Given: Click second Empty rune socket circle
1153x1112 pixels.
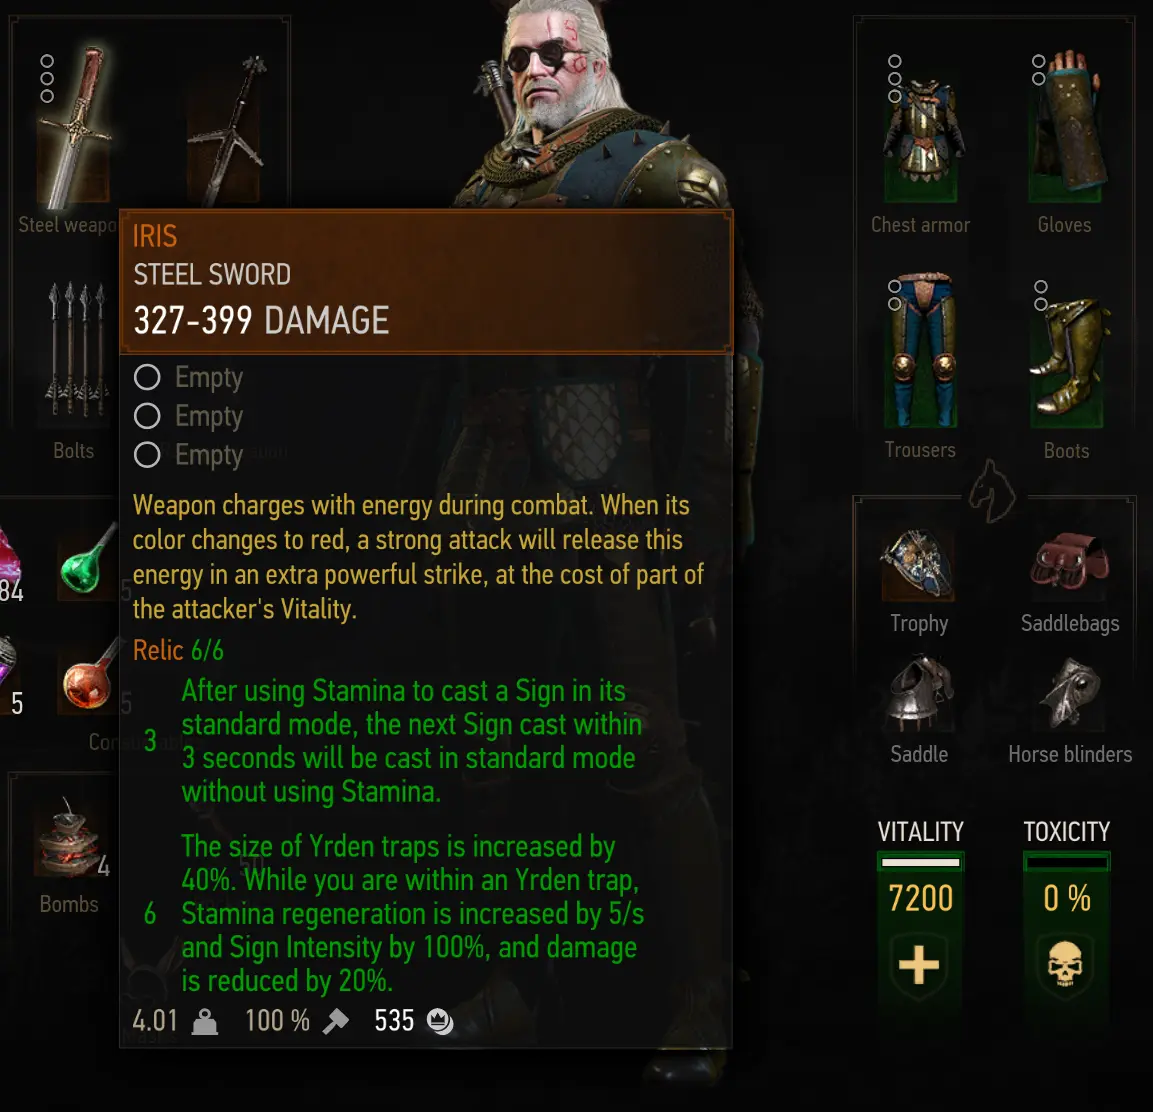Looking at the screenshot, I should tap(147, 416).
